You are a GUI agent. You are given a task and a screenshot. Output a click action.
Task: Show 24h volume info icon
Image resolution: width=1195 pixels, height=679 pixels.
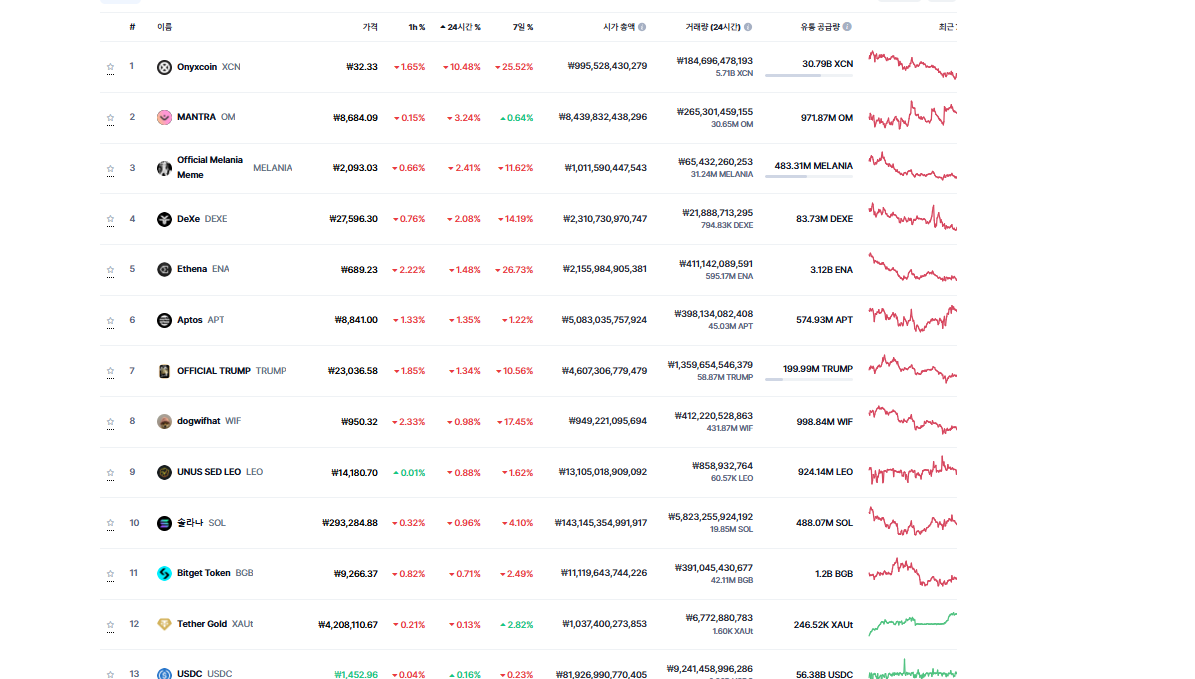tap(748, 27)
